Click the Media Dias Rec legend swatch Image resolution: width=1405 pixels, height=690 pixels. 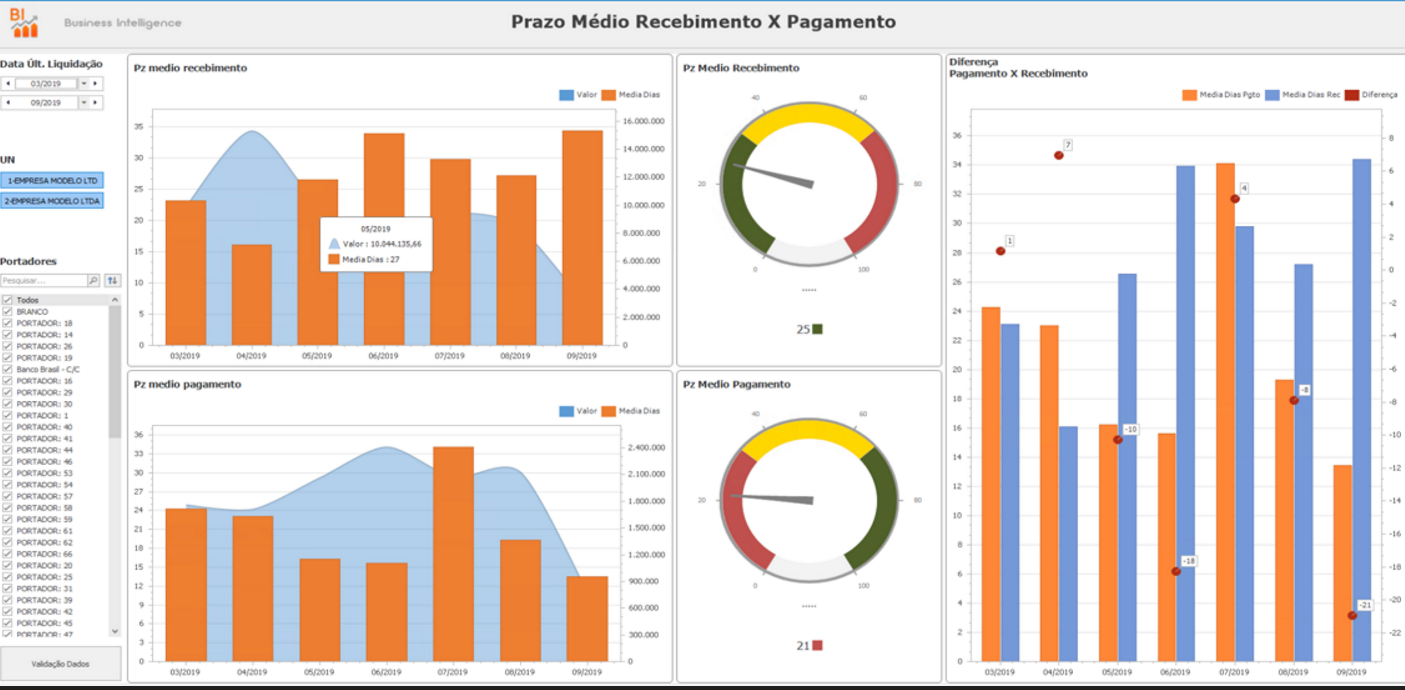pos(1272,95)
